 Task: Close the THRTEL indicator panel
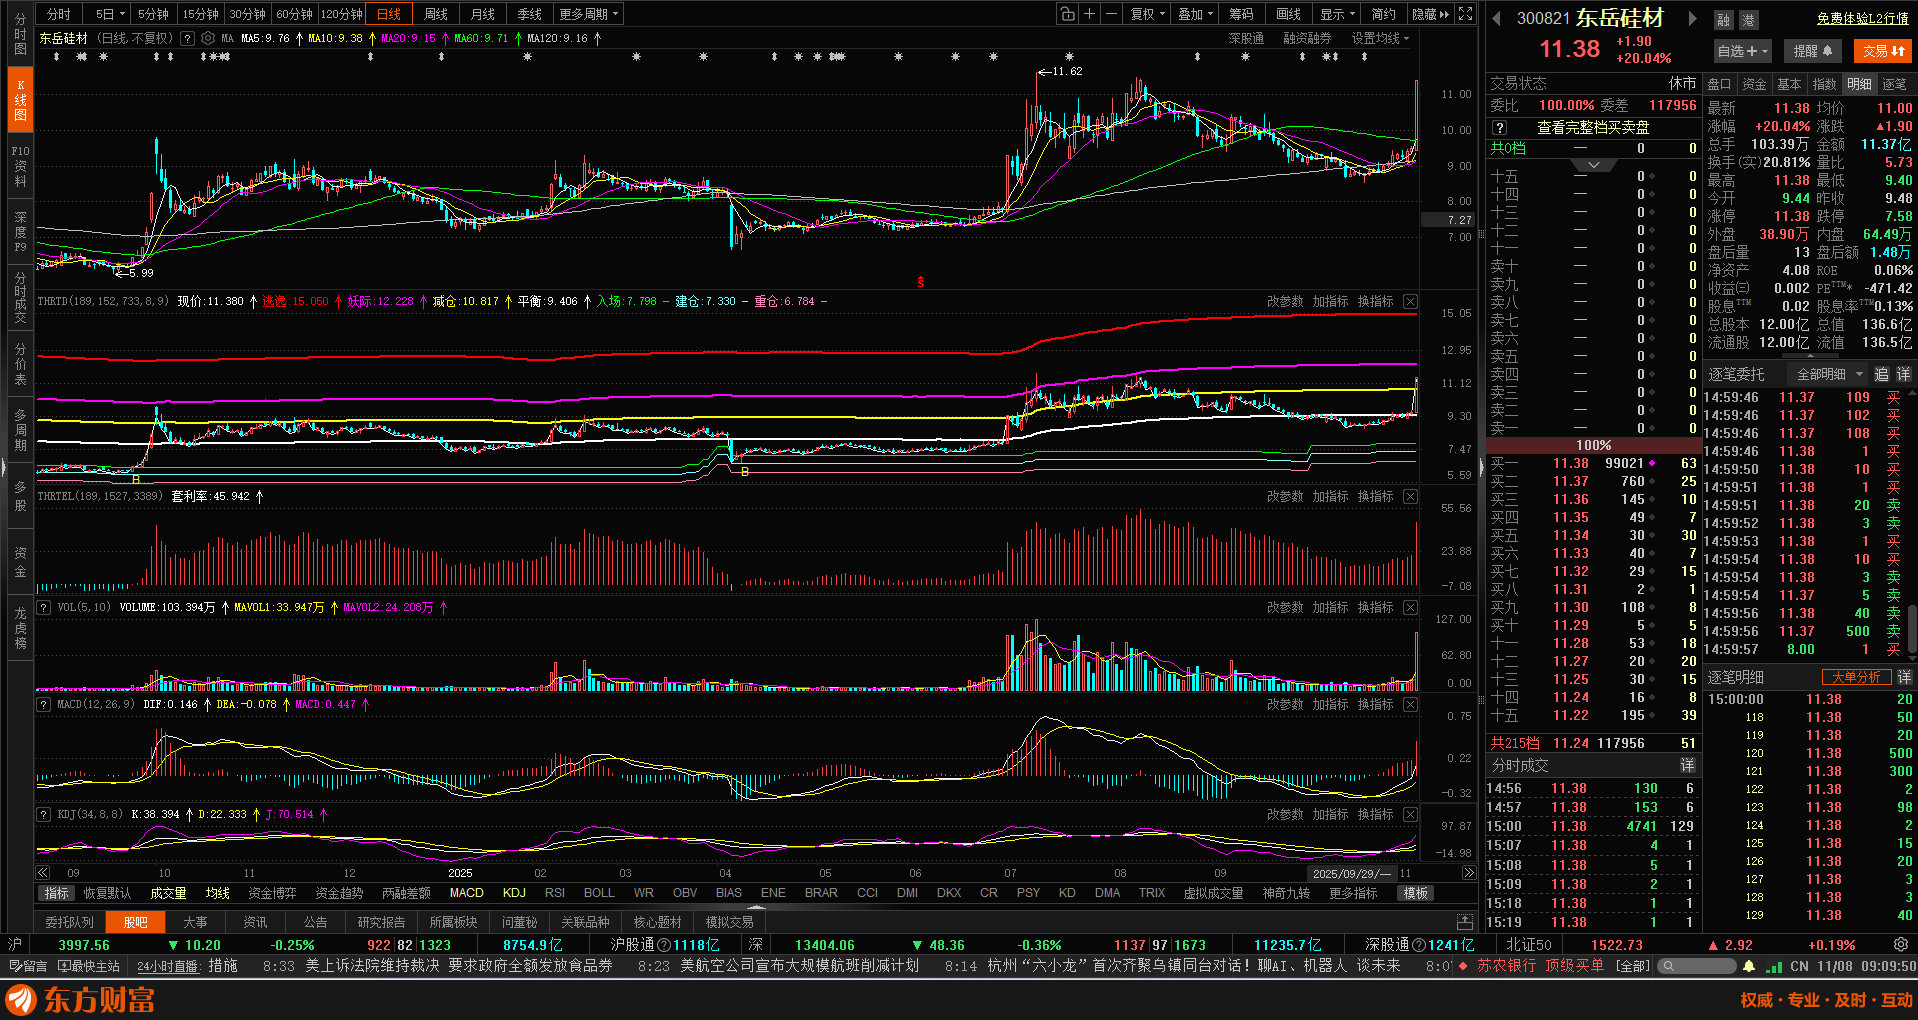pos(1410,496)
